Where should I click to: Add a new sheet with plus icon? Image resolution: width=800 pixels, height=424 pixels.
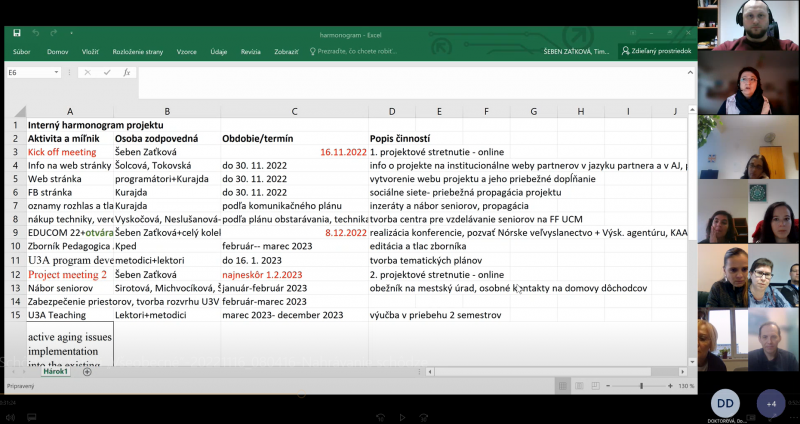[x=87, y=372]
